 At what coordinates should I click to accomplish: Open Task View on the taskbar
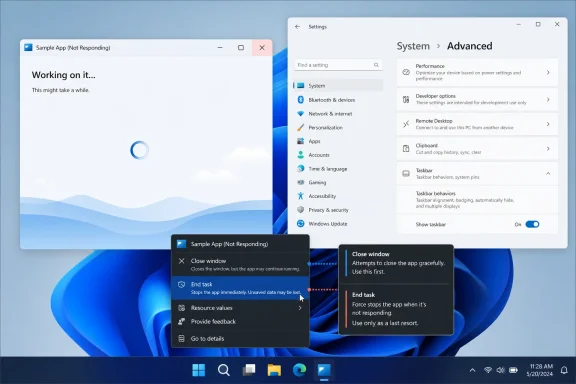pyautogui.click(x=249, y=370)
